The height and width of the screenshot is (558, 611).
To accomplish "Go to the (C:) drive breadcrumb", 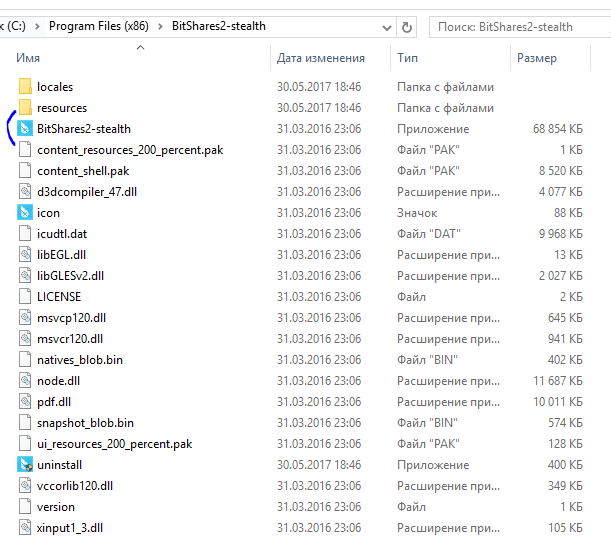I will 14,26.
